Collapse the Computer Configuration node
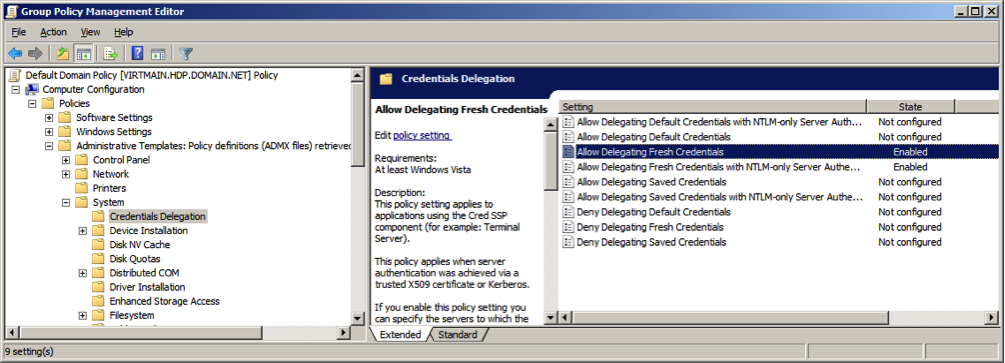 16,90
